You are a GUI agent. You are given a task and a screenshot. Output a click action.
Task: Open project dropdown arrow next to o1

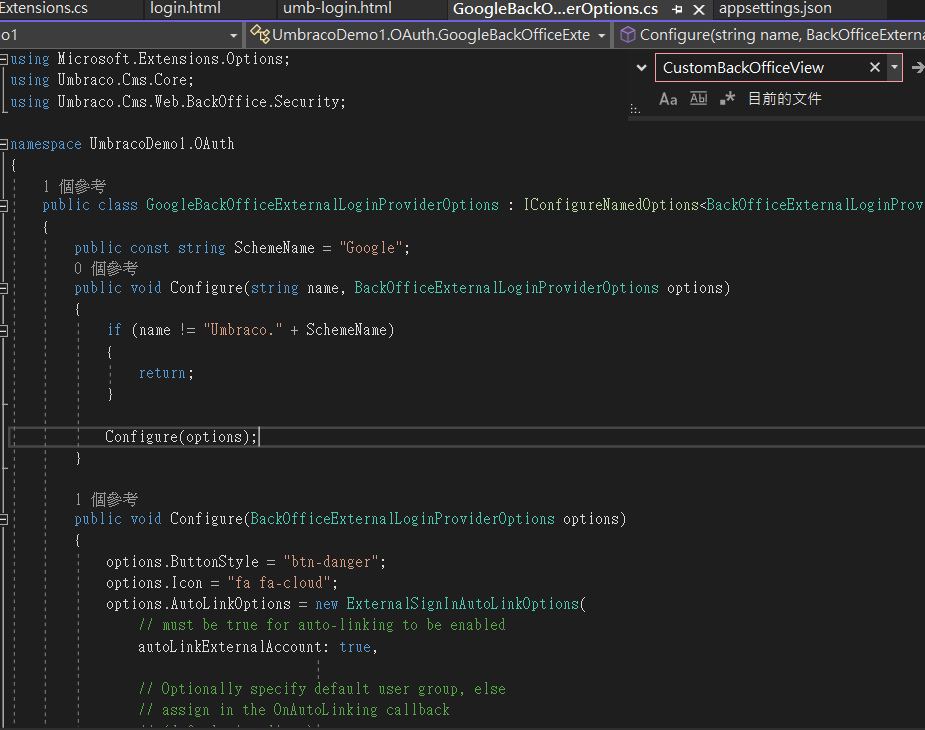click(234, 35)
